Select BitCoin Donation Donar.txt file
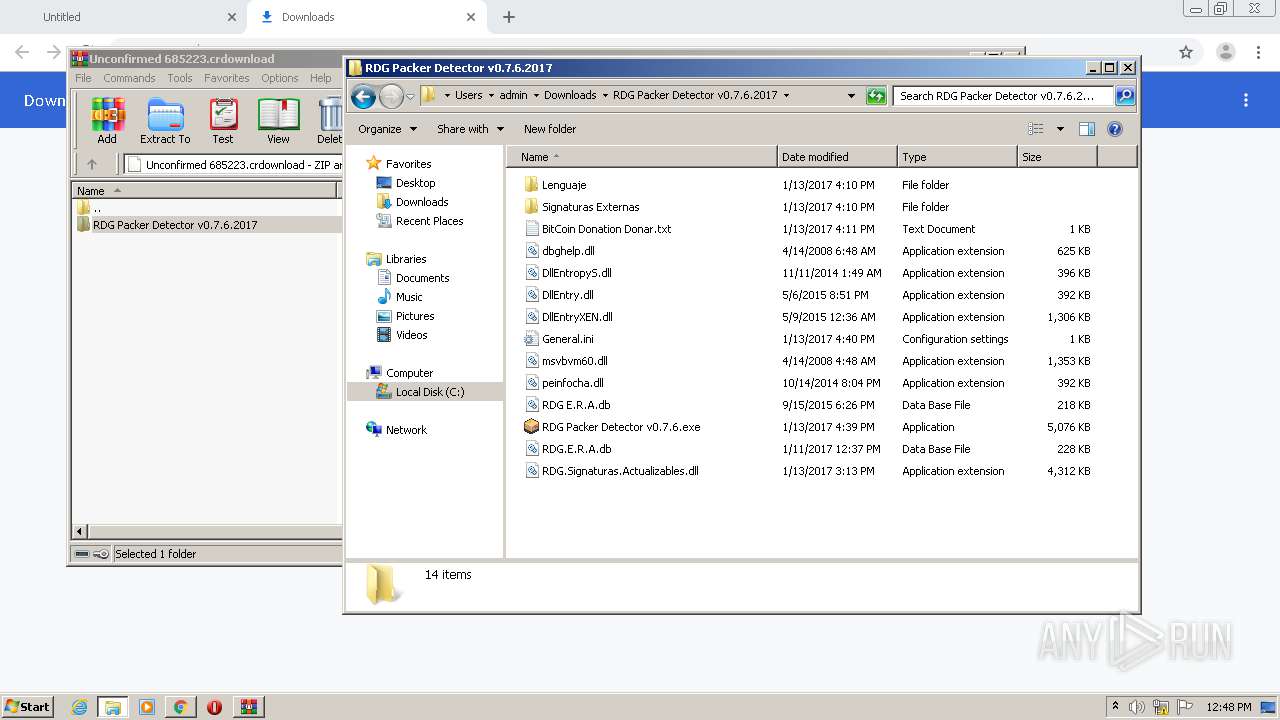Screen dimensions: 1280x720 click(x=607, y=229)
